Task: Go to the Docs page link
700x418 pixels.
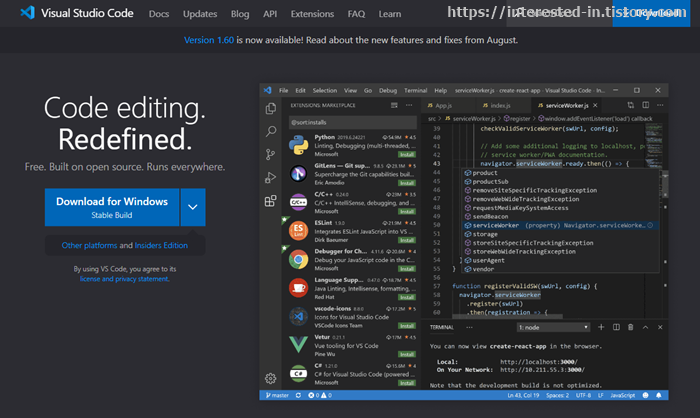Action: [x=159, y=14]
